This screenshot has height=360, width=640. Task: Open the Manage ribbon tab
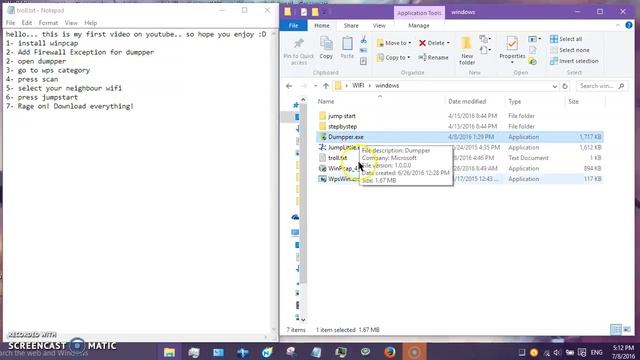coord(419,25)
